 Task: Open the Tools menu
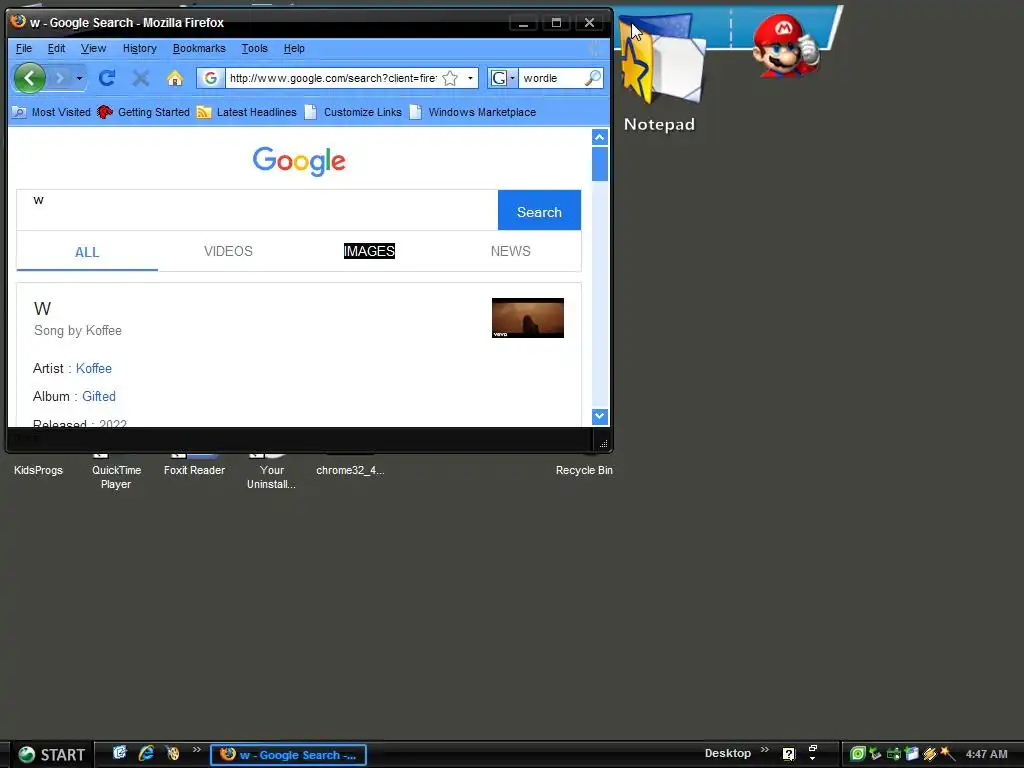pos(255,48)
